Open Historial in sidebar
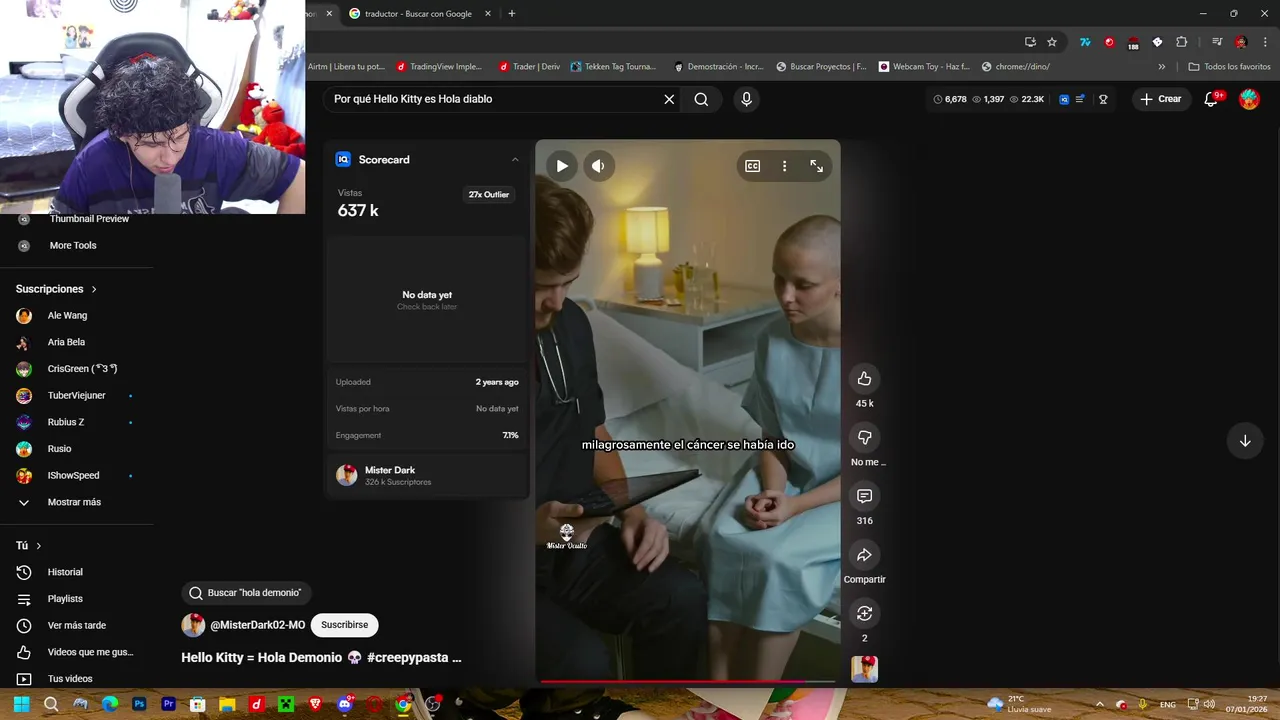Screen dimensions: 1280x720 pyautogui.click(x=65, y=572)
